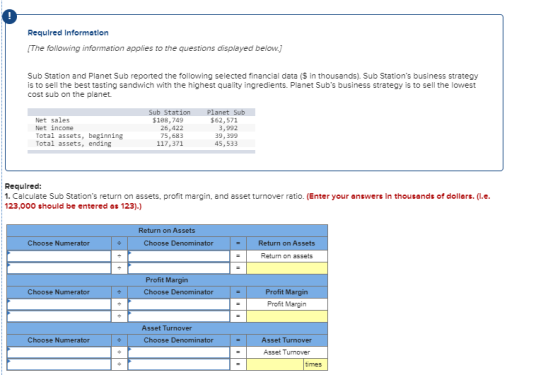560x375 pixels.
Task: Click the Return on Assets section header
Action: (167, 230)
